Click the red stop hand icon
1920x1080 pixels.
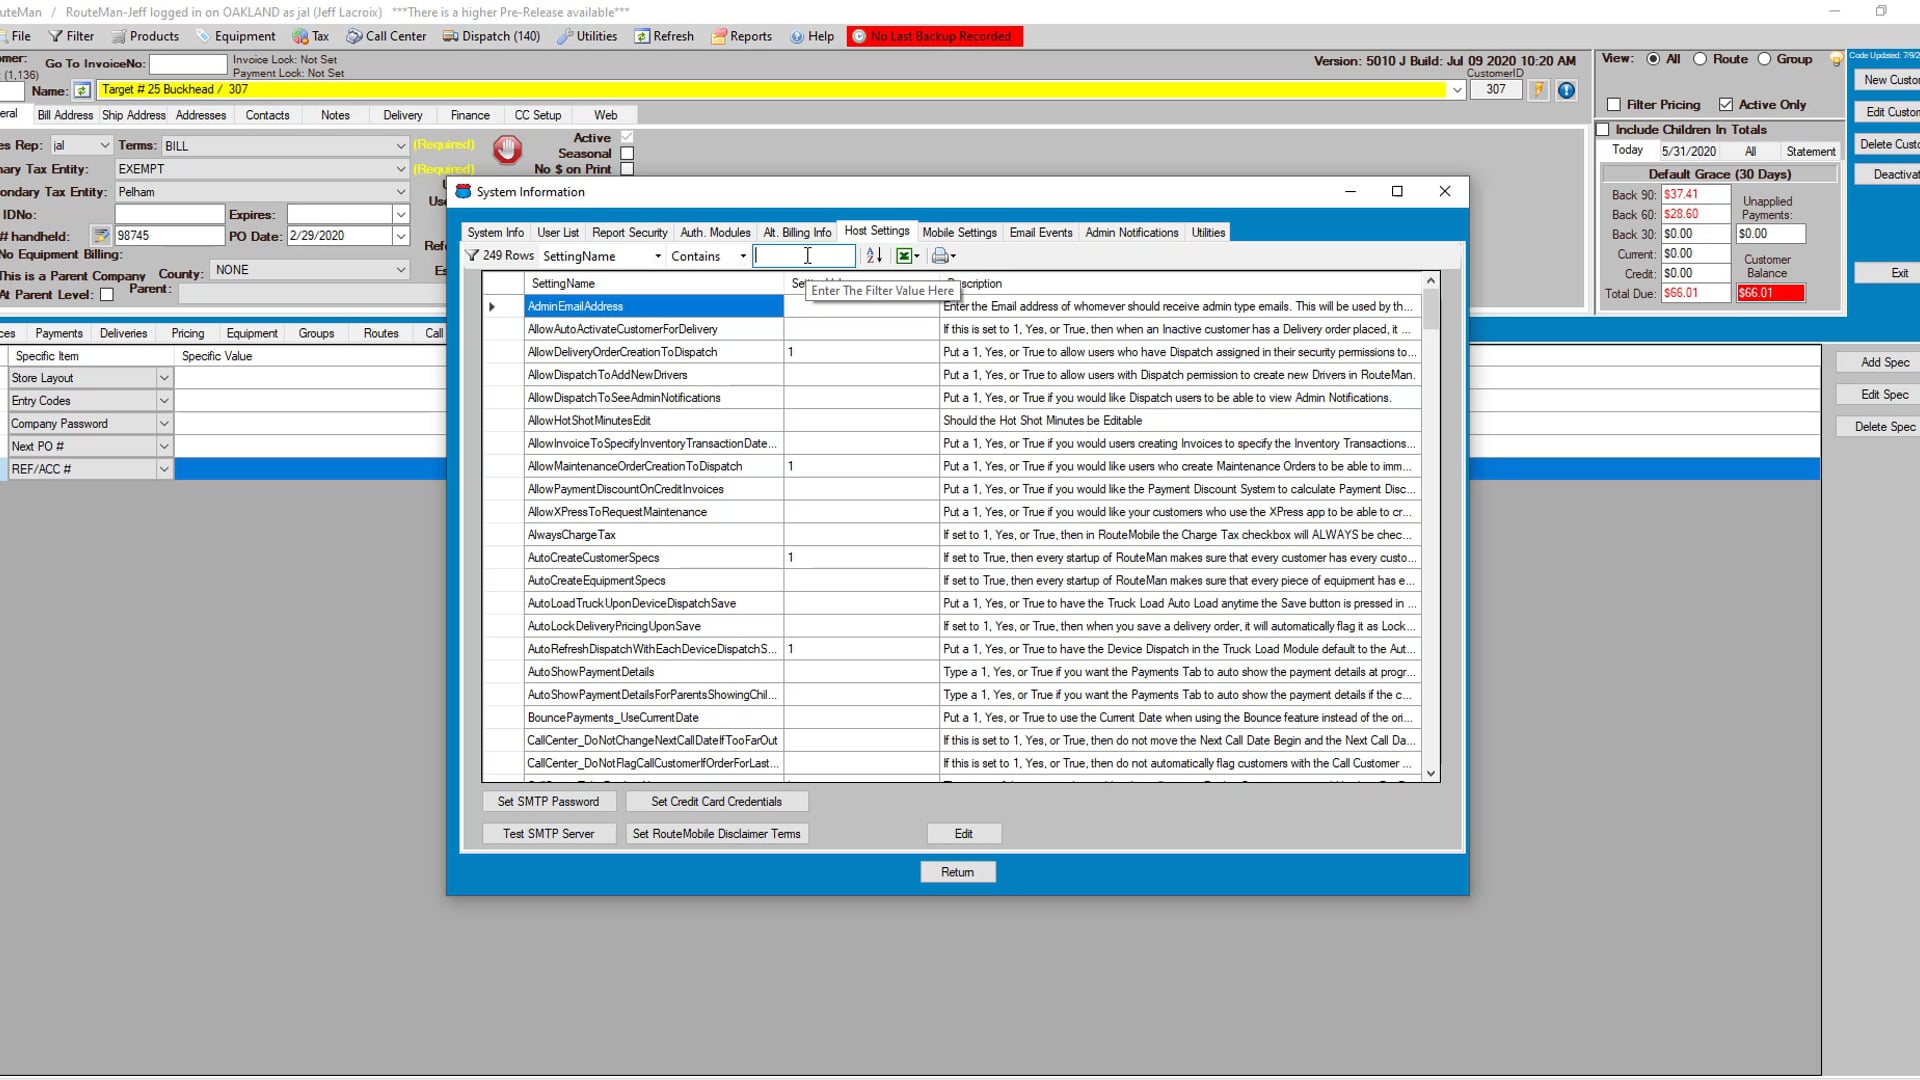tap(507, 150)
